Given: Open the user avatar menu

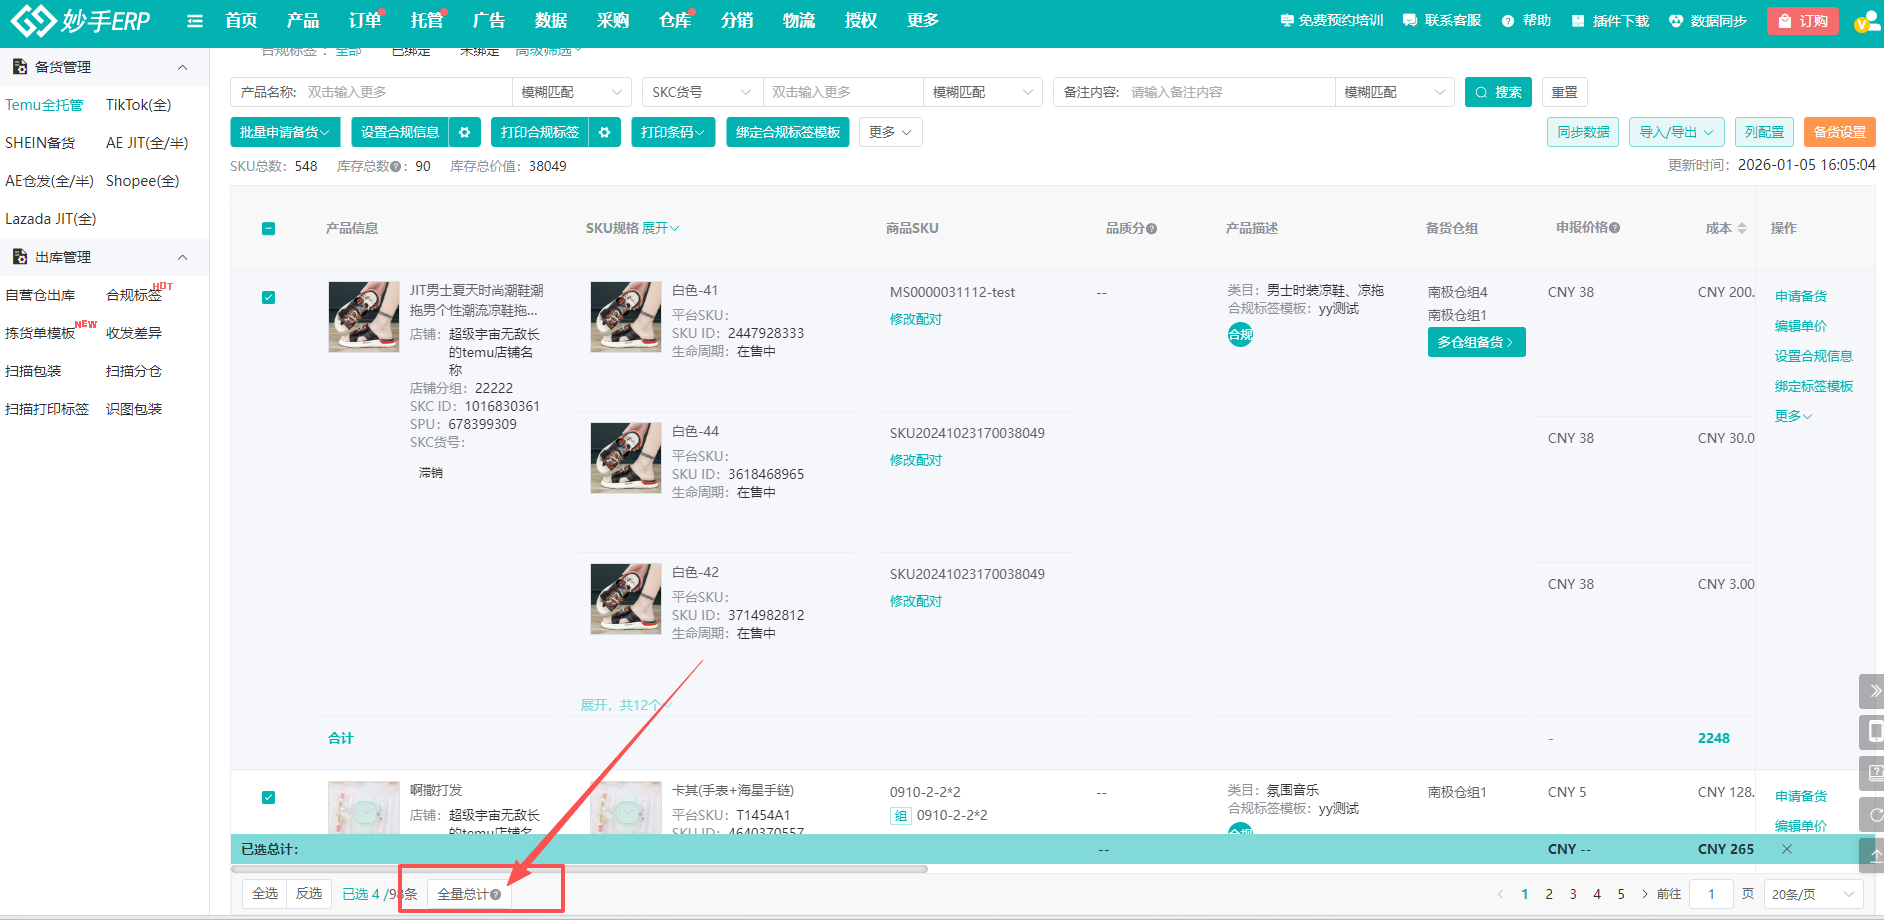Looking at the screenshot, I should pos(1866,22).
